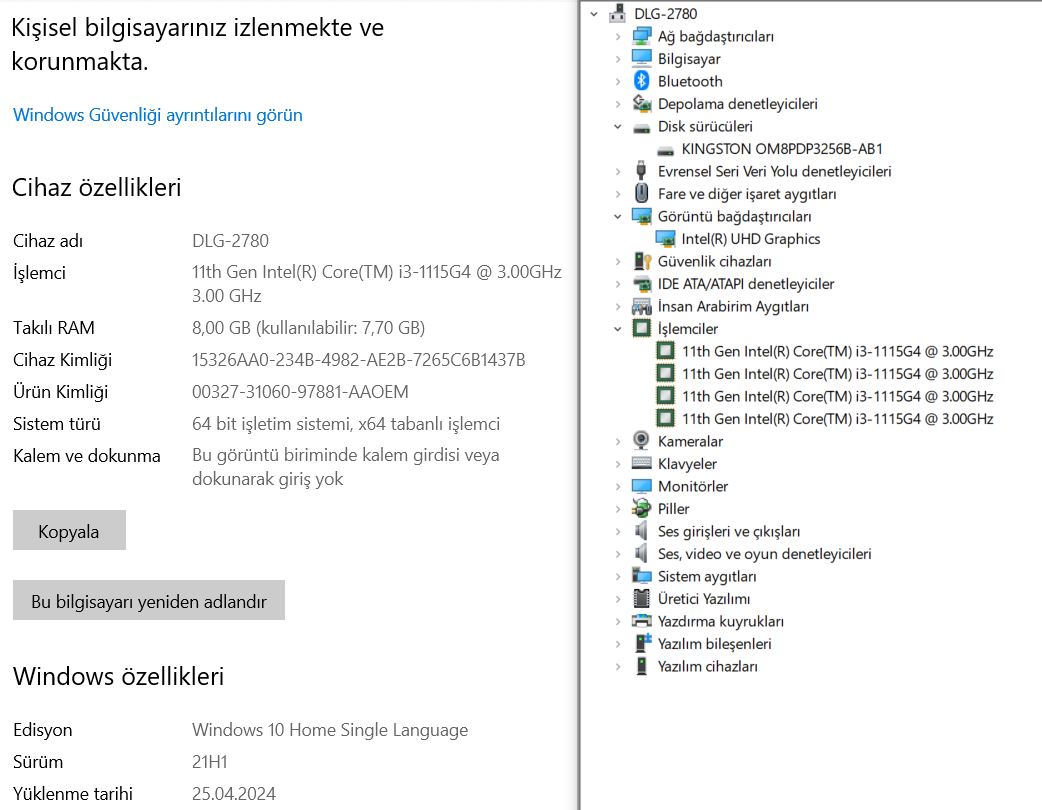Click the device name value DLG-2780

click(230, 241)
